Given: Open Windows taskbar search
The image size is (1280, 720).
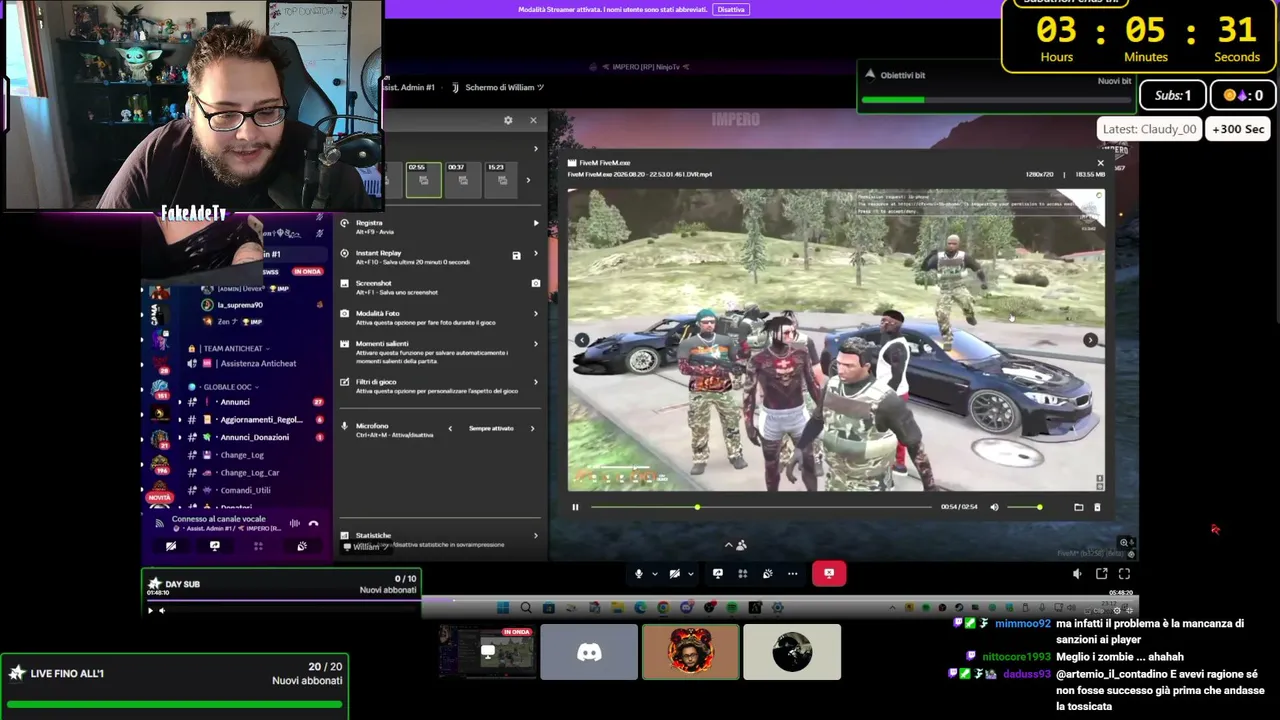Looking at the screenshot, I should [x=526, y=607].
